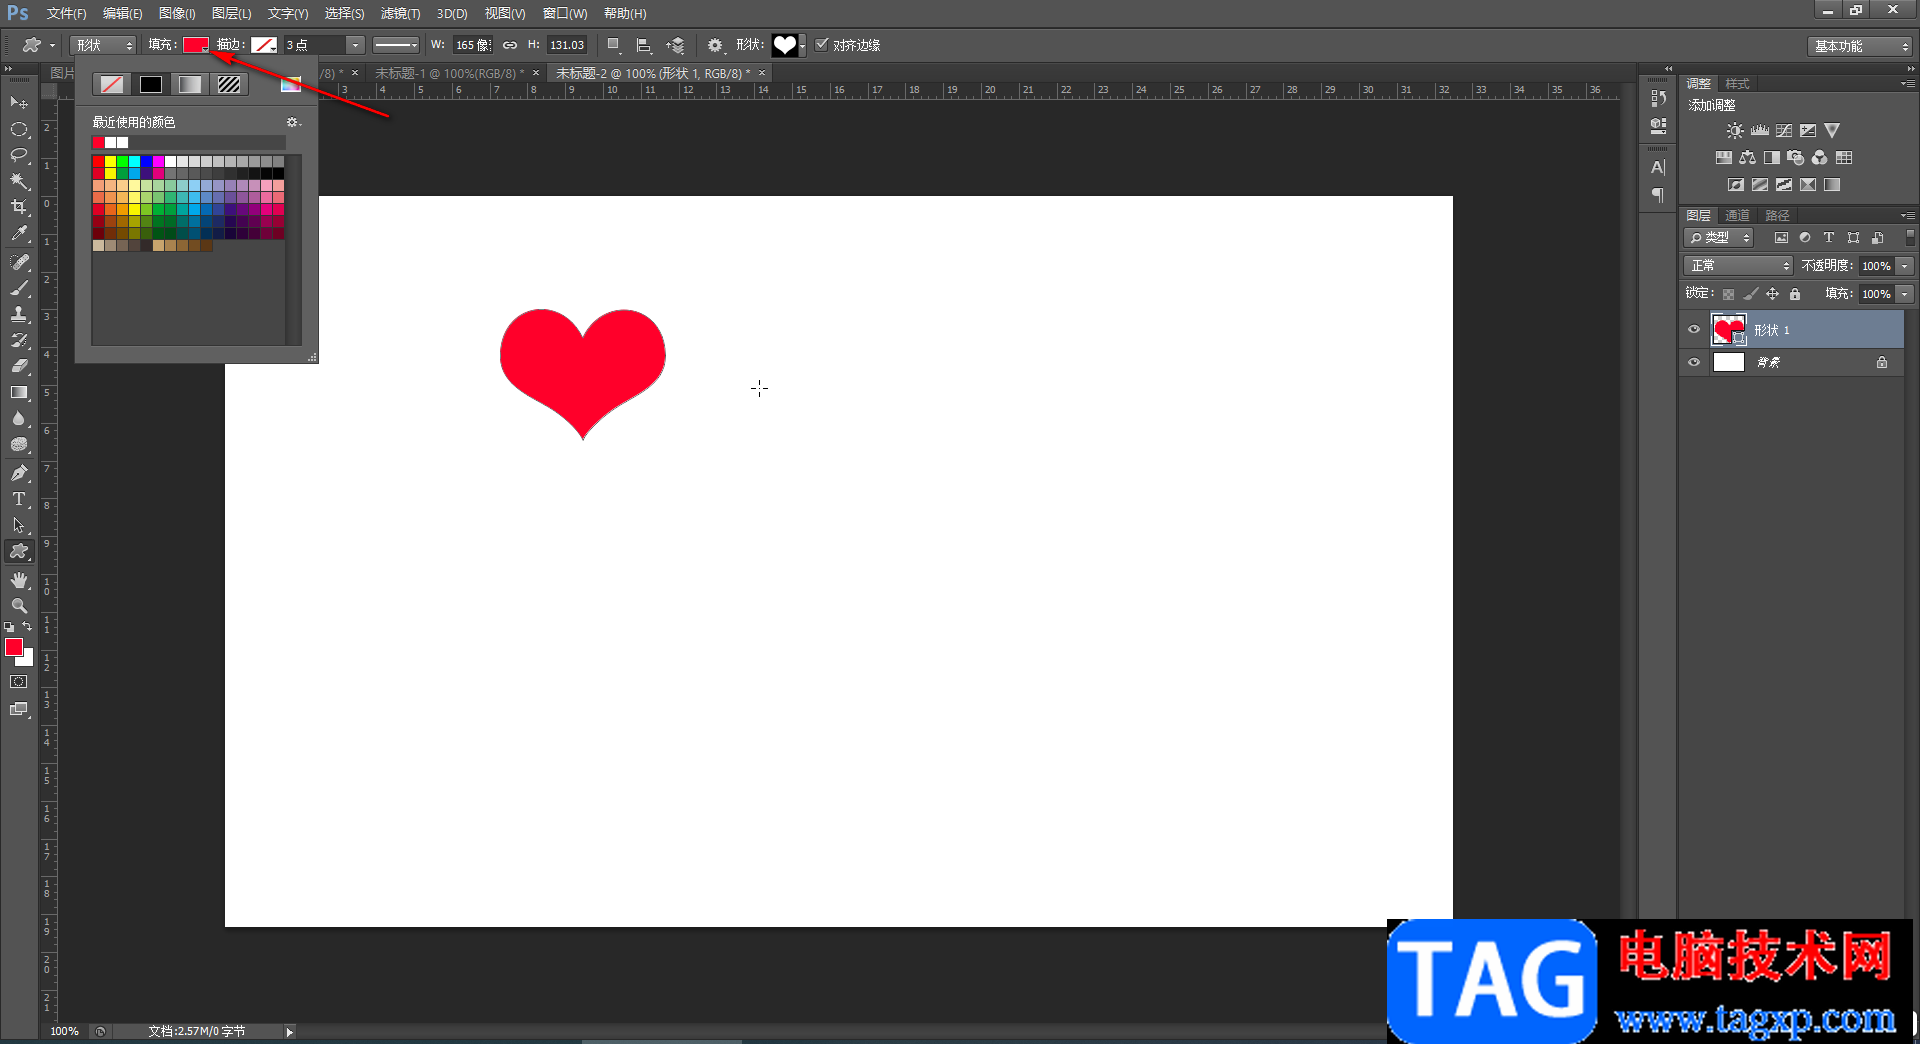Toggle lock transparent pixels
Image resolution: width=1920 pixels, height=1044 pixels.
(x=1728, y=294)
